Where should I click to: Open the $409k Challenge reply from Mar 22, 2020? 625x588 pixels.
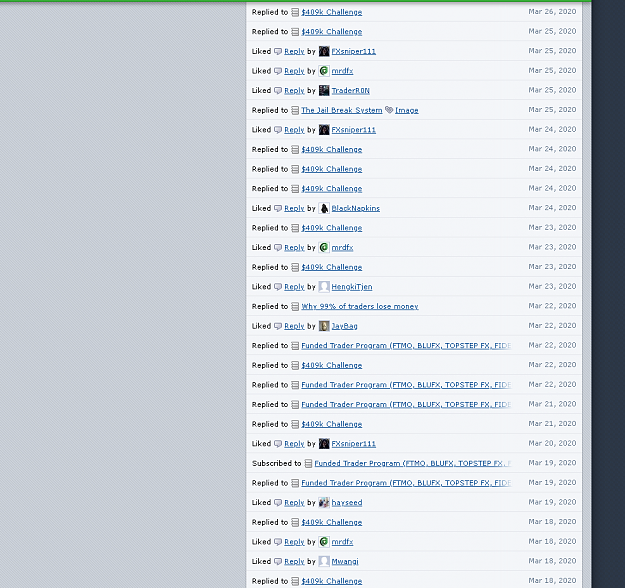(332, 366)
